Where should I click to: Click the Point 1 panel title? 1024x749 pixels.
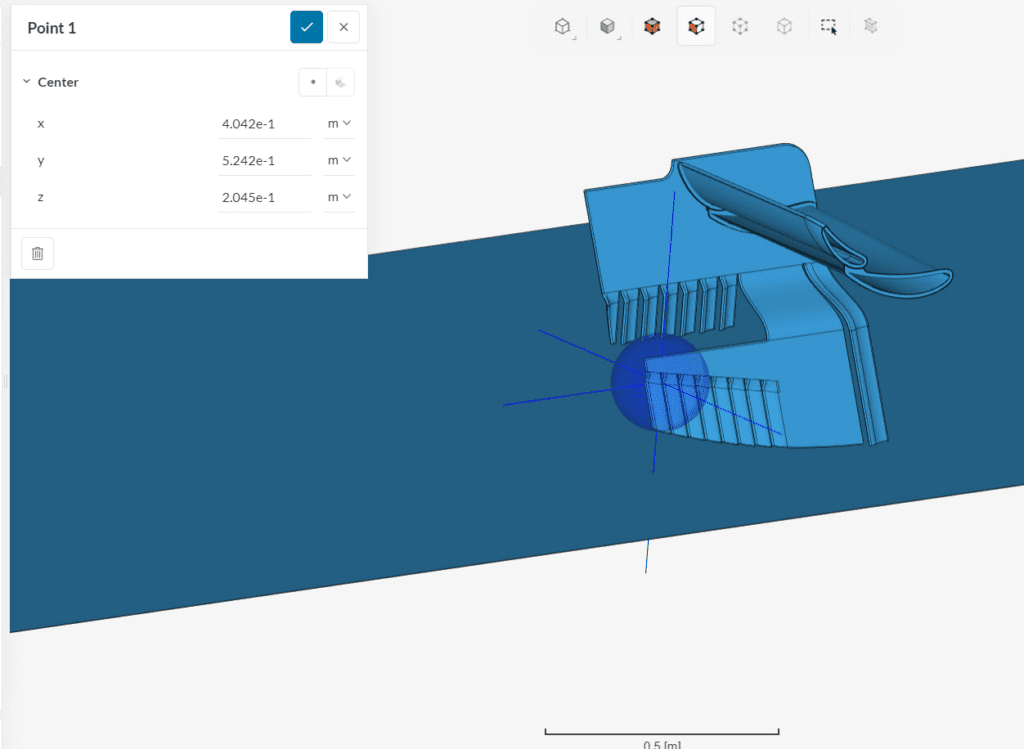click(x=52, y=28)
